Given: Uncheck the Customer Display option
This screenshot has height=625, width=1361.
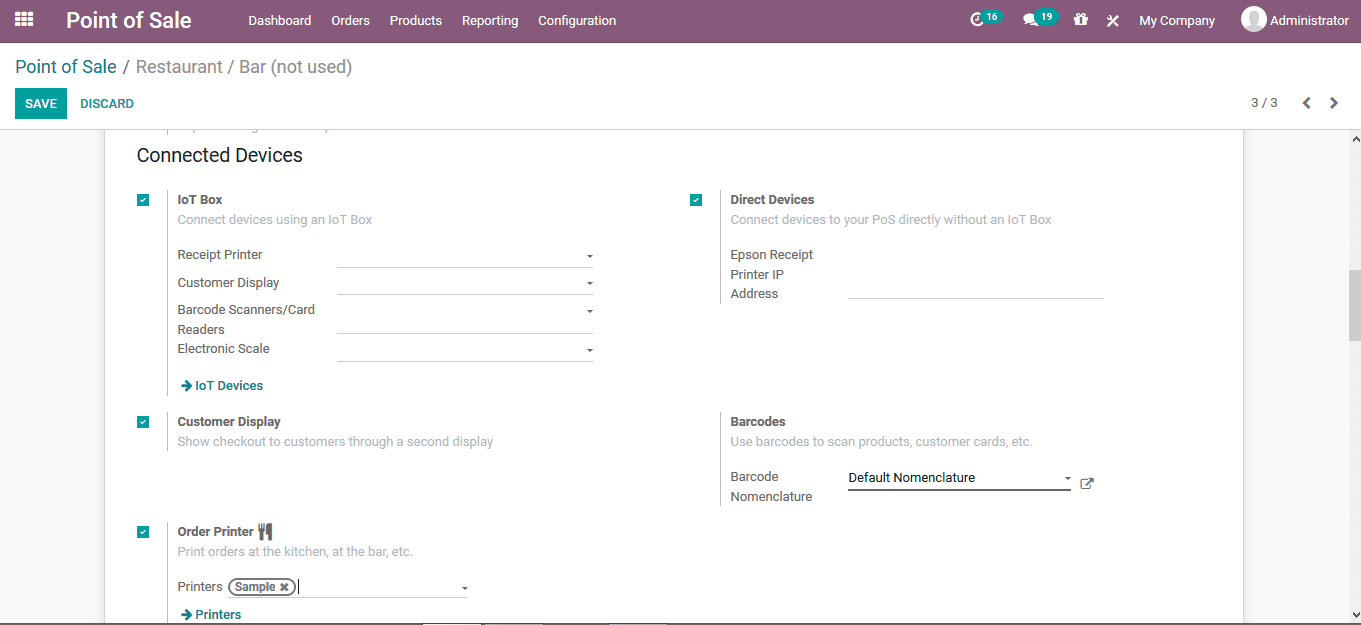Looking at the screenshot, I should pos(143,421).
